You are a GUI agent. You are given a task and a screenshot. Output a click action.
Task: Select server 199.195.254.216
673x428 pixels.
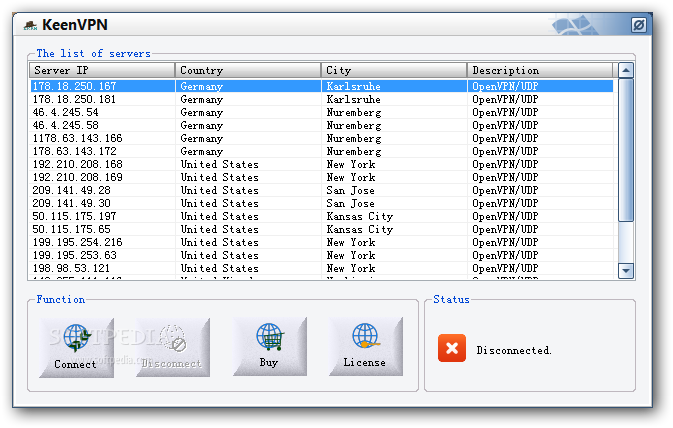pyautogui.click(x=322, y=242)
